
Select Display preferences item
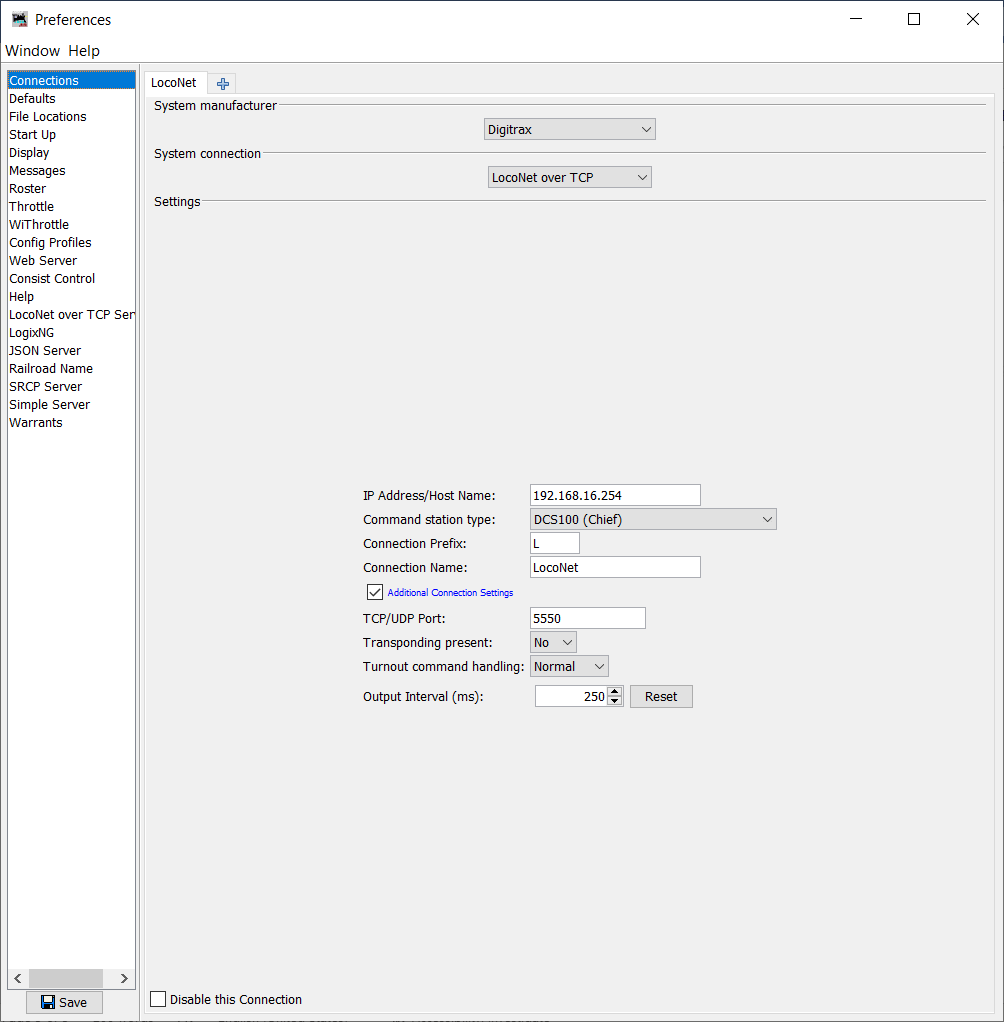click(x=72, y=153)
